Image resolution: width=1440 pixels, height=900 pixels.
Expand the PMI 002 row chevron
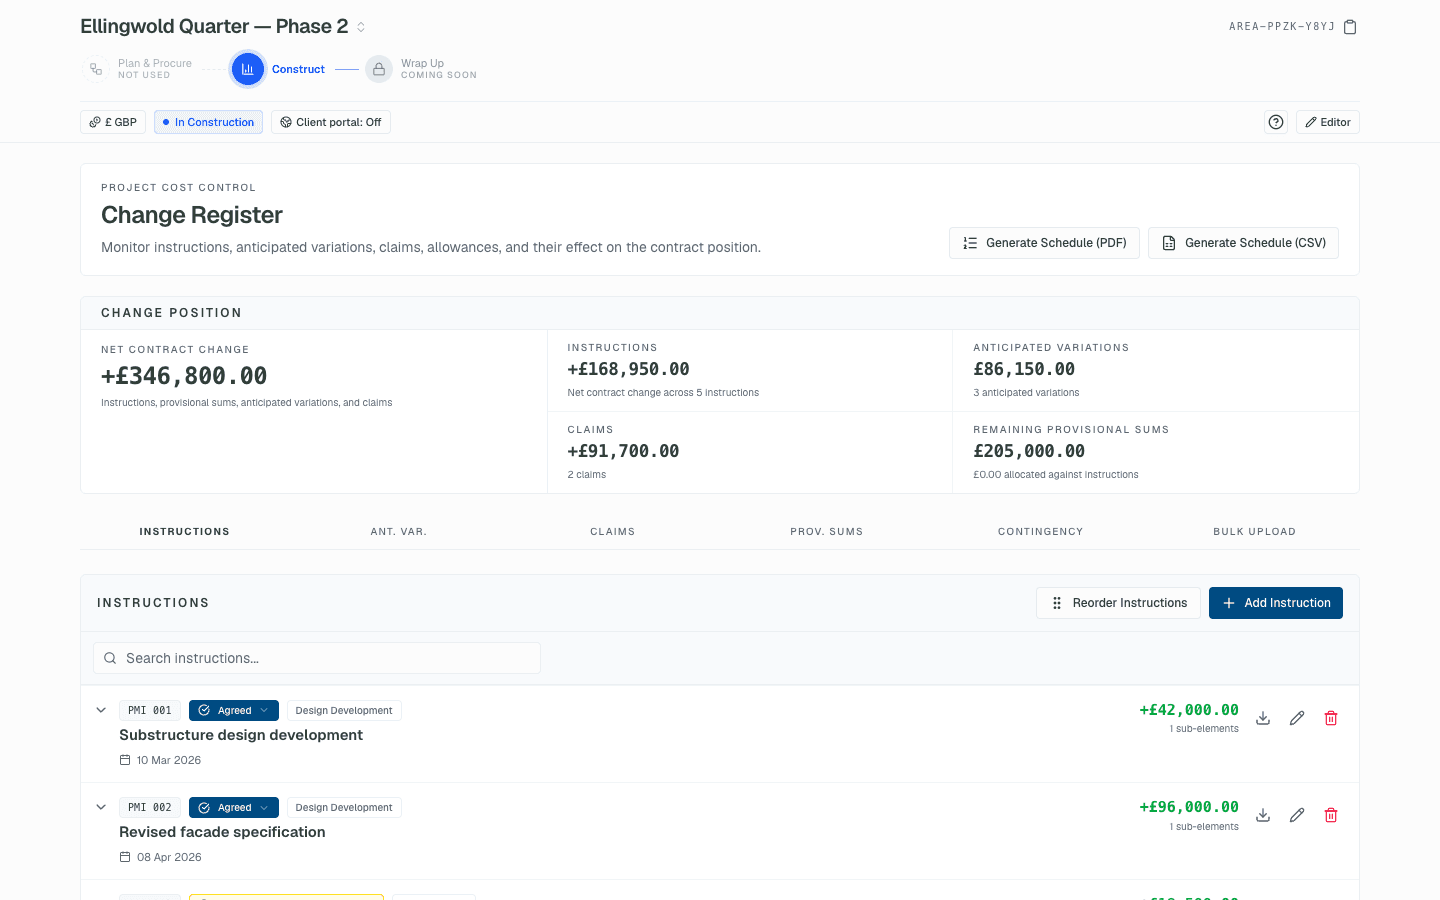click(101, 807)
